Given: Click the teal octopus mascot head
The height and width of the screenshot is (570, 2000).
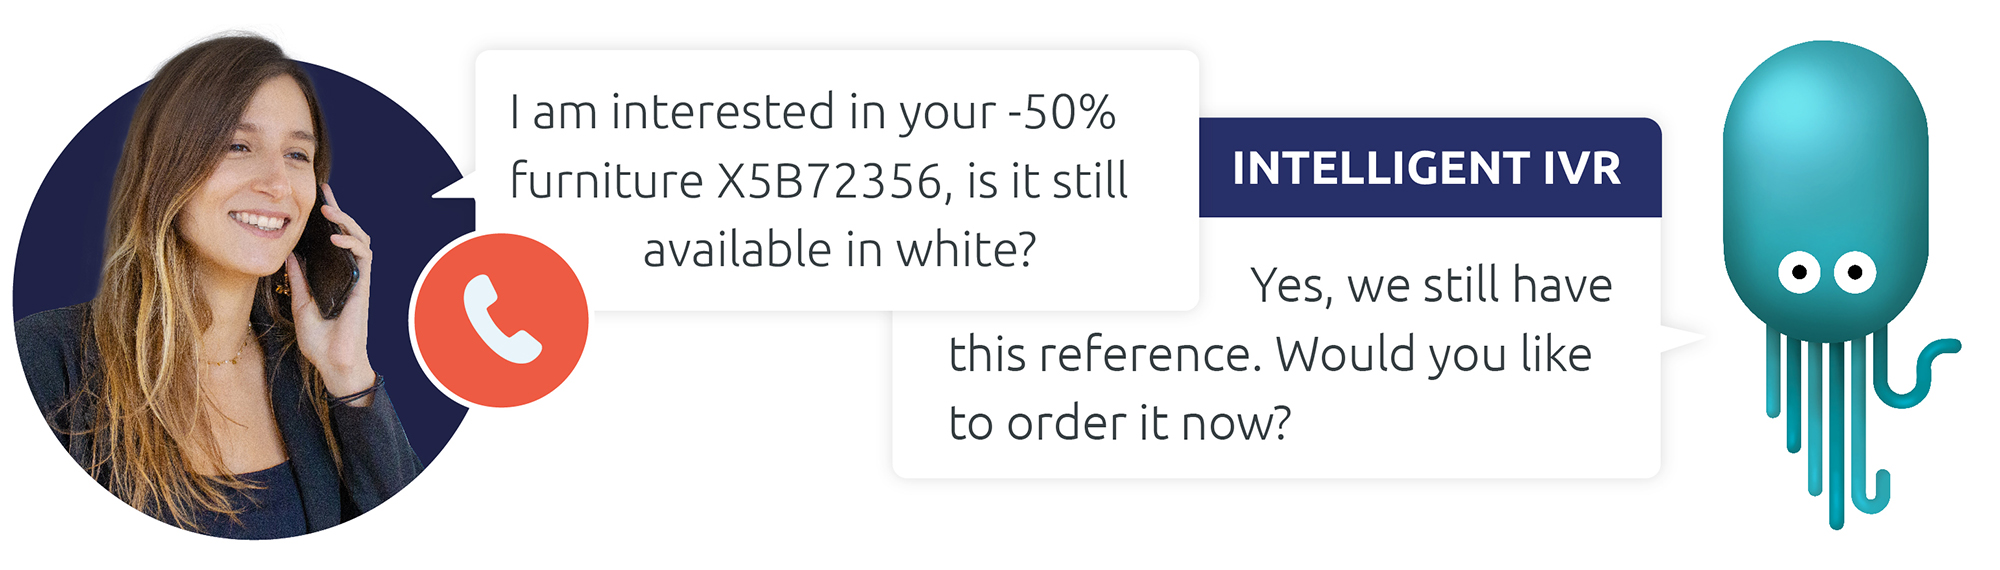Looking at the screenshot, I should pos(1825,160).
